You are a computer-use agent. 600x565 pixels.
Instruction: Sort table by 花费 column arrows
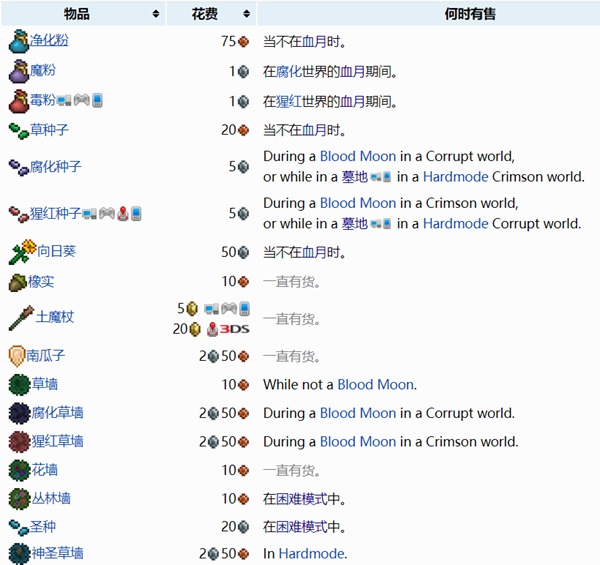[x=246, y=14]
